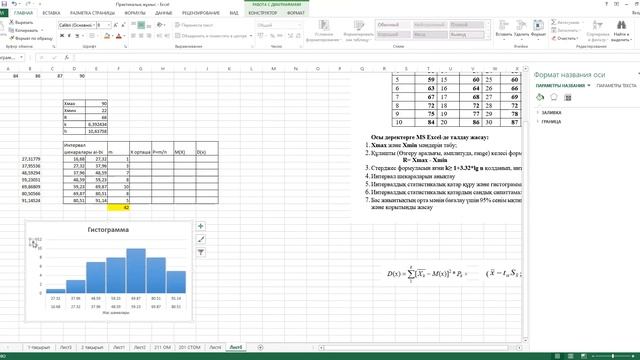
Task: Click the Chart Elements plus button
Action: pos(200,226)
